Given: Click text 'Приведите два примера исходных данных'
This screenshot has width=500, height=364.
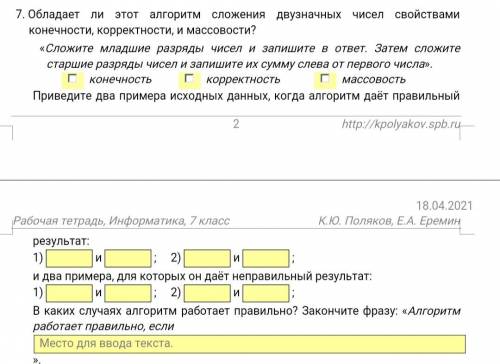Looking at the screenshot, I should 152,96.
